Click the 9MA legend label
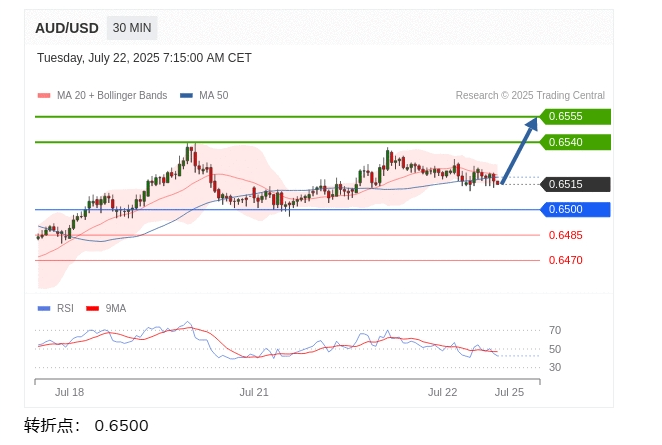Screen dimensions: 662x445 click(116, 309)
